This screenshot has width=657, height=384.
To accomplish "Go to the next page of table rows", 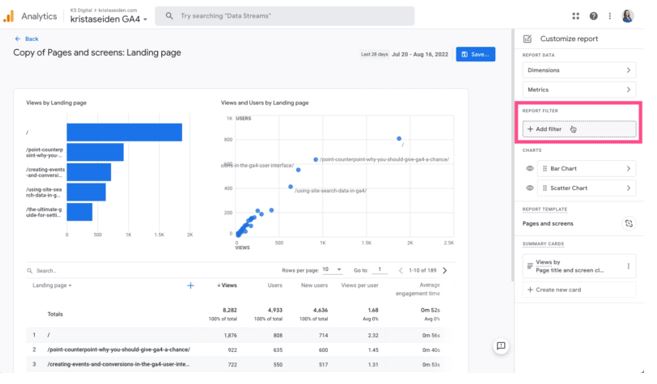I will coord(445,270).
